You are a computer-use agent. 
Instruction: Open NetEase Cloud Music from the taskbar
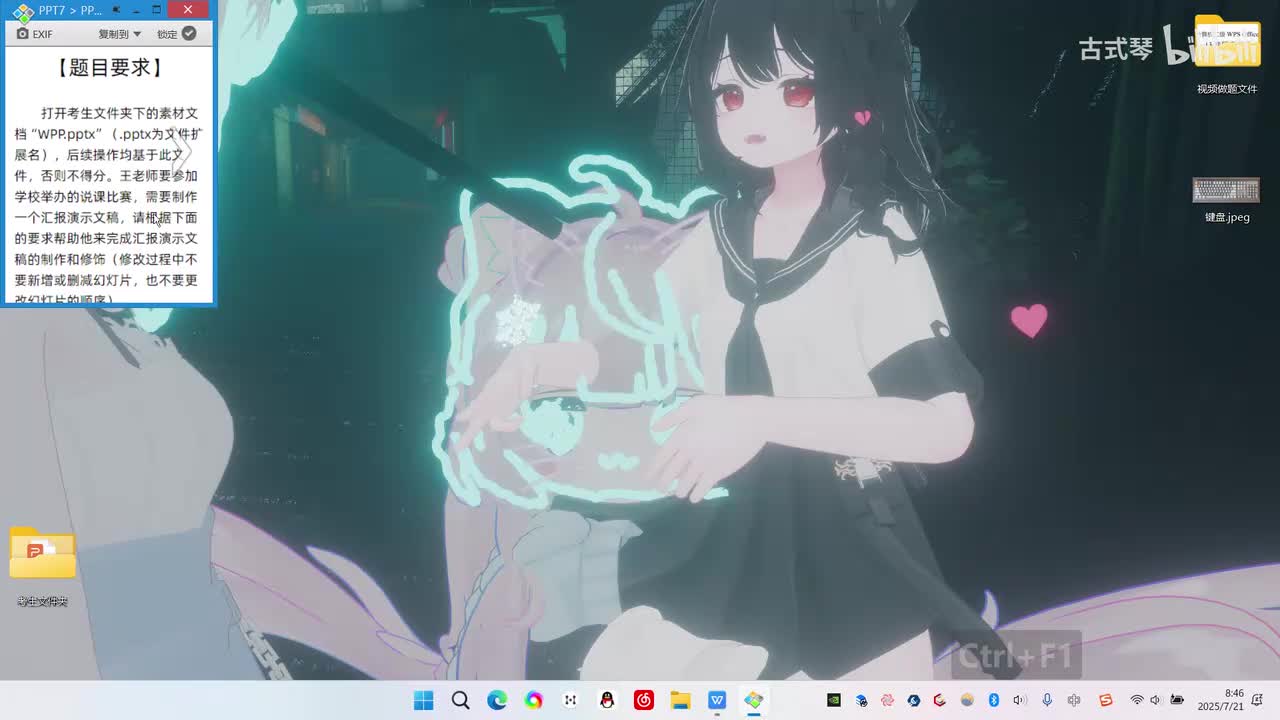click(x=644, y=700)
